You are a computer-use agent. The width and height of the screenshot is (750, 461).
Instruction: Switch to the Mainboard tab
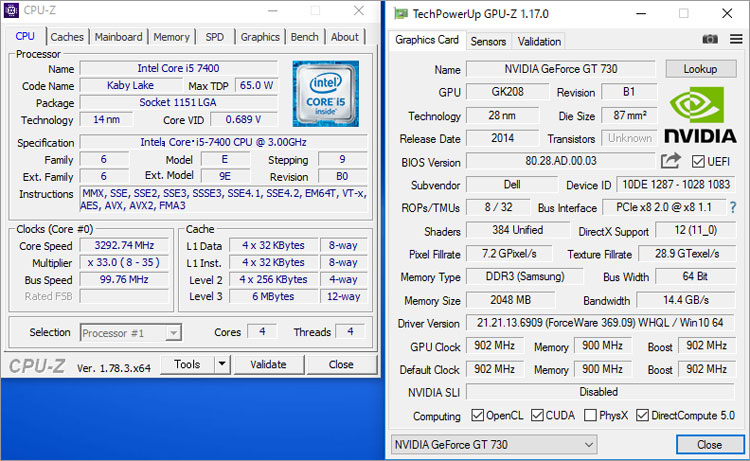(x=118, y=37)
